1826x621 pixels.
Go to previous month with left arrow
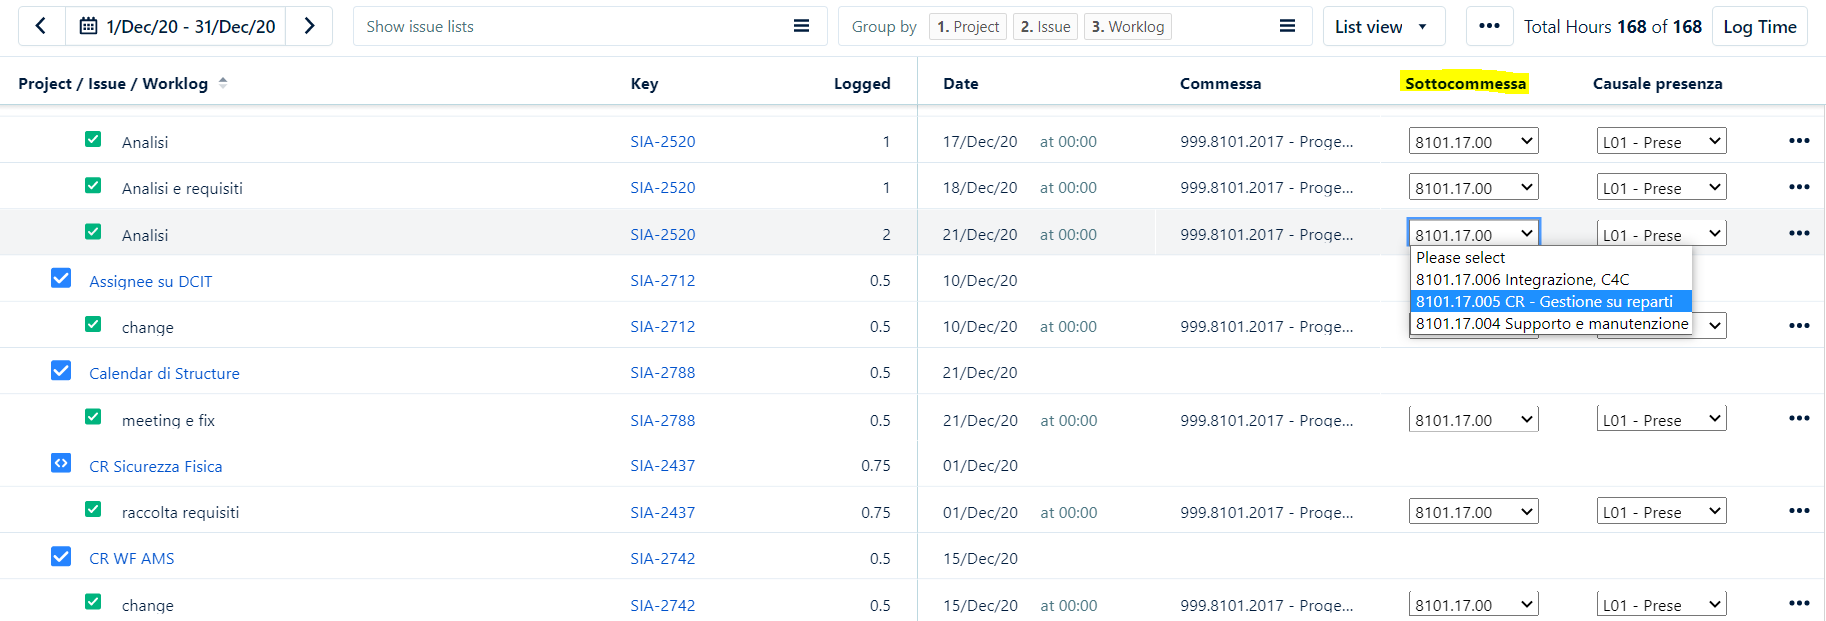(x=41, y=26)
